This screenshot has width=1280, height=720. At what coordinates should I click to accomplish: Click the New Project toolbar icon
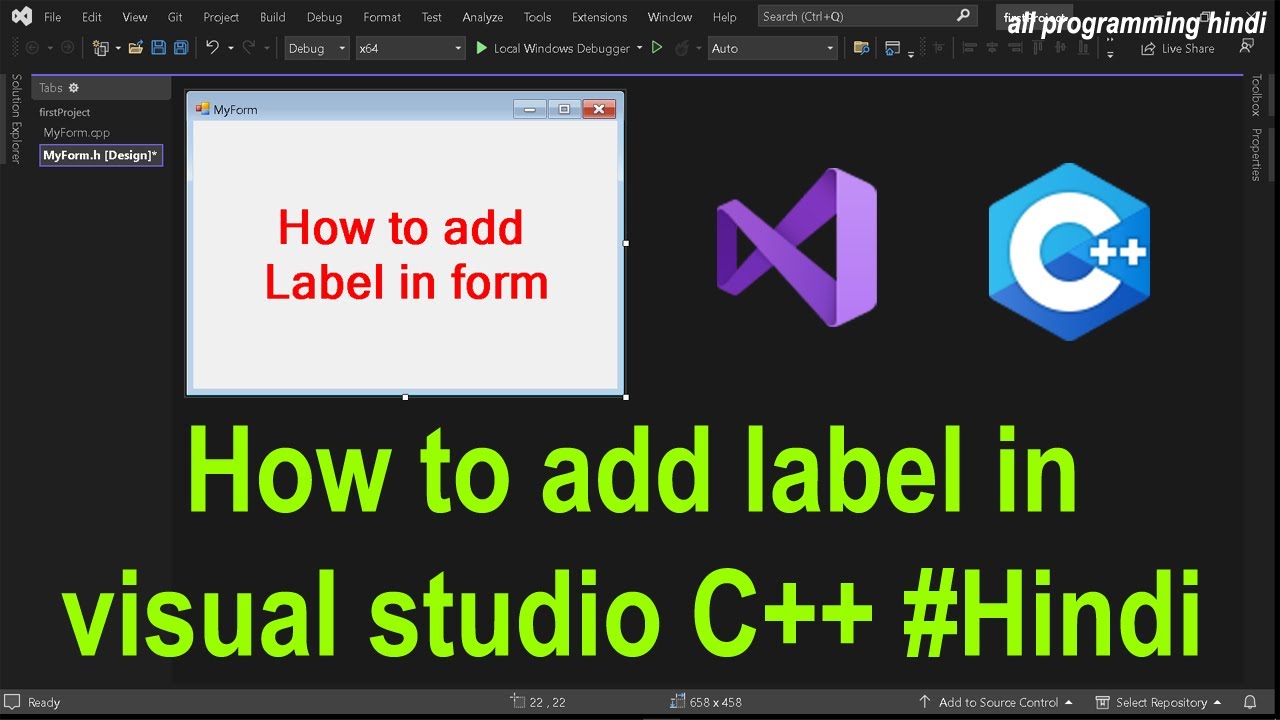pos(100,48)
